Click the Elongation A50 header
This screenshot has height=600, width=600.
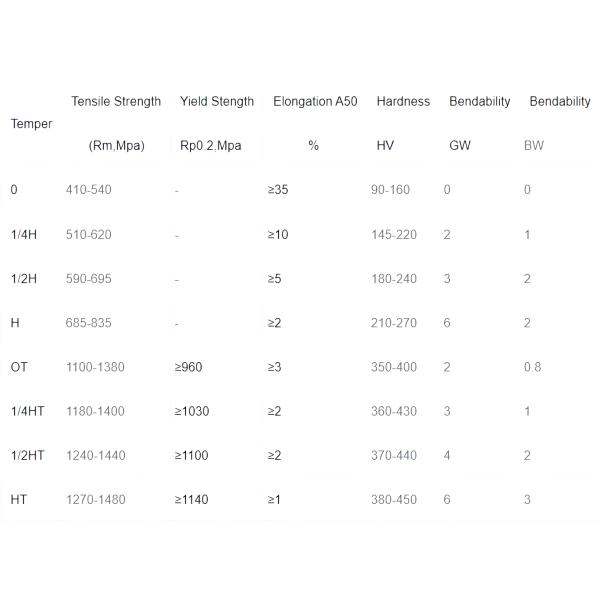click(315, 101)
